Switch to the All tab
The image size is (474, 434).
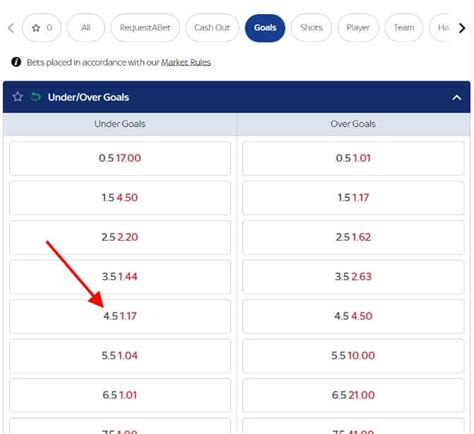[86, 28]
